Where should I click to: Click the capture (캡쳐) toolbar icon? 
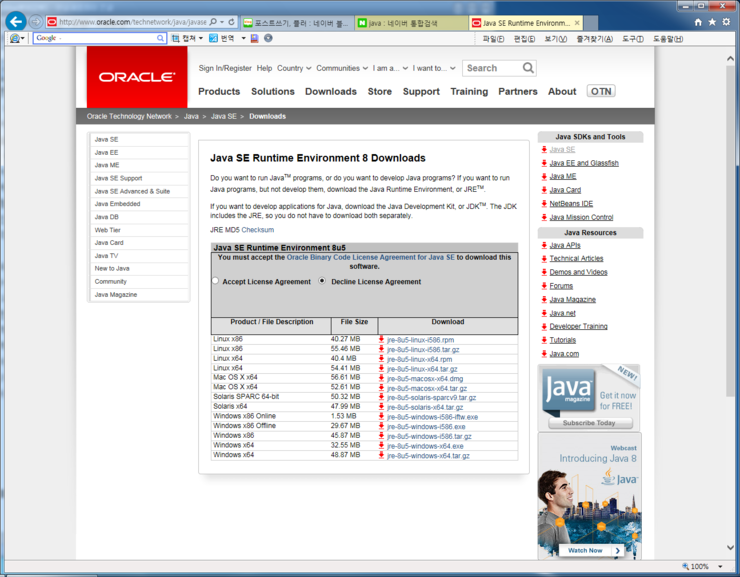(176, 38)
